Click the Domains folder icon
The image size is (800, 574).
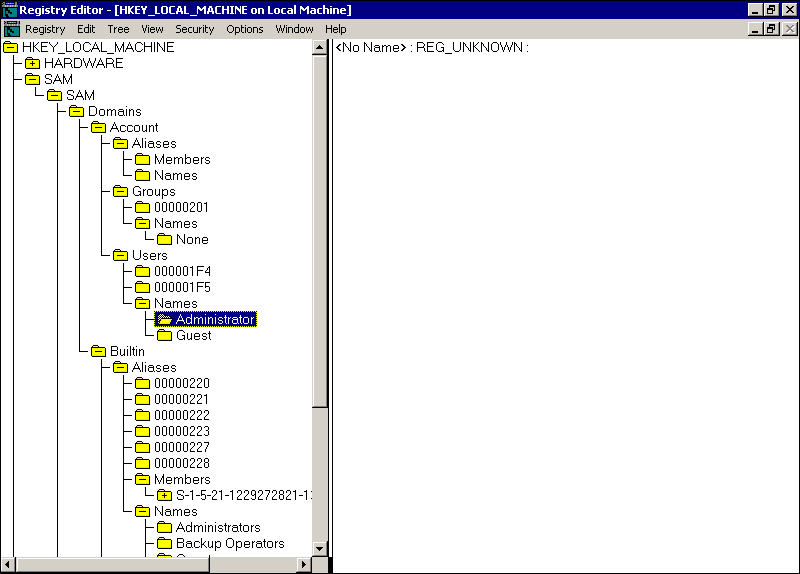click(x=77, y=111)
